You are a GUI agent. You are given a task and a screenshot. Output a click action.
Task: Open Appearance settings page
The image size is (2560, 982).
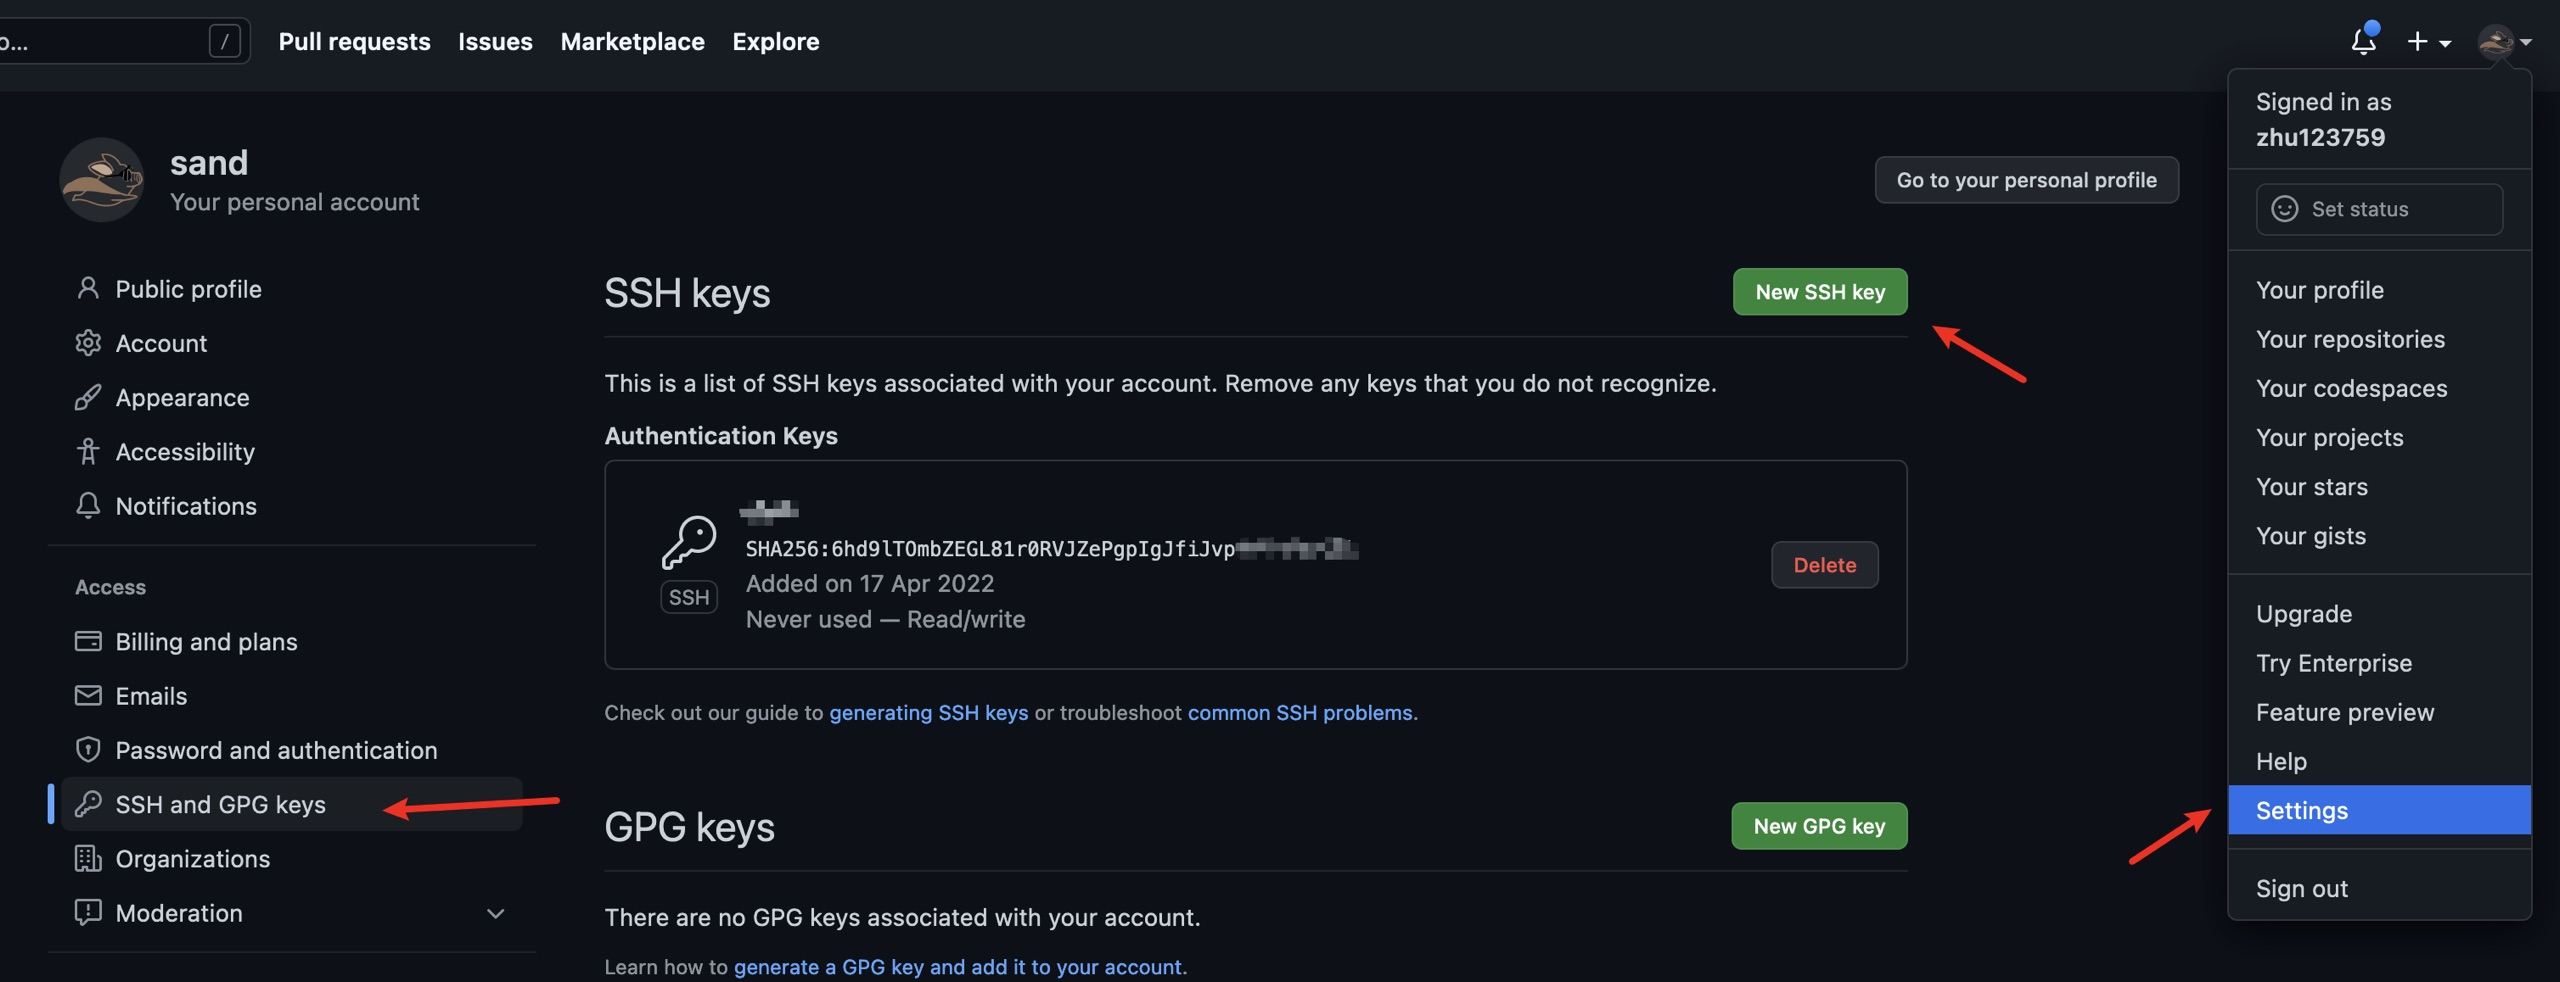(292, 397)
